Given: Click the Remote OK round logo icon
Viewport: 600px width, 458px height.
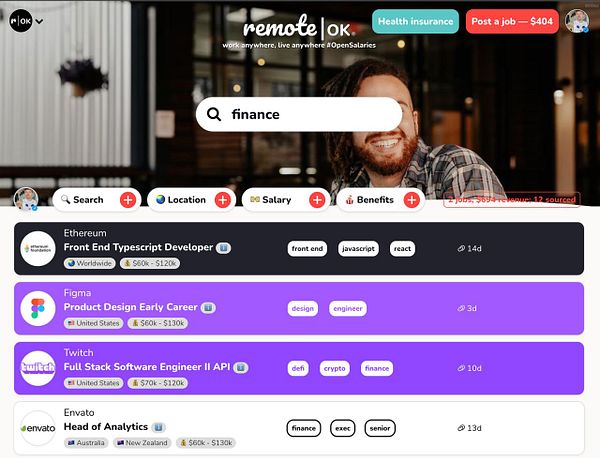Looking at the screenshot, I should (x=21, y=21).
